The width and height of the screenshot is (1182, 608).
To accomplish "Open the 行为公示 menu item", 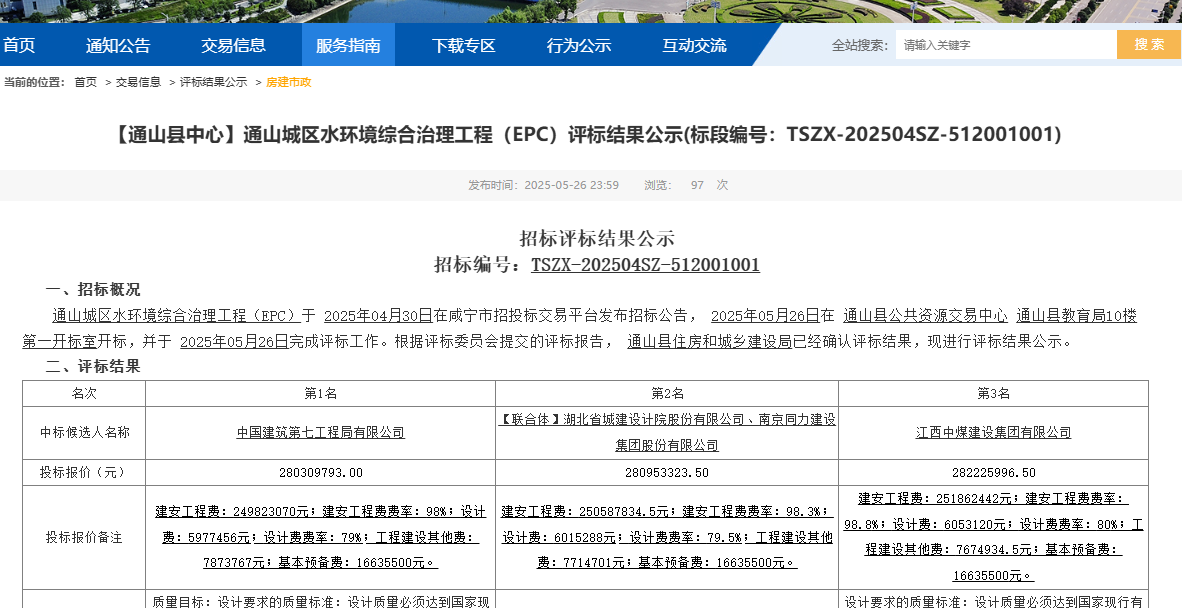I will (x=579, y=45).
